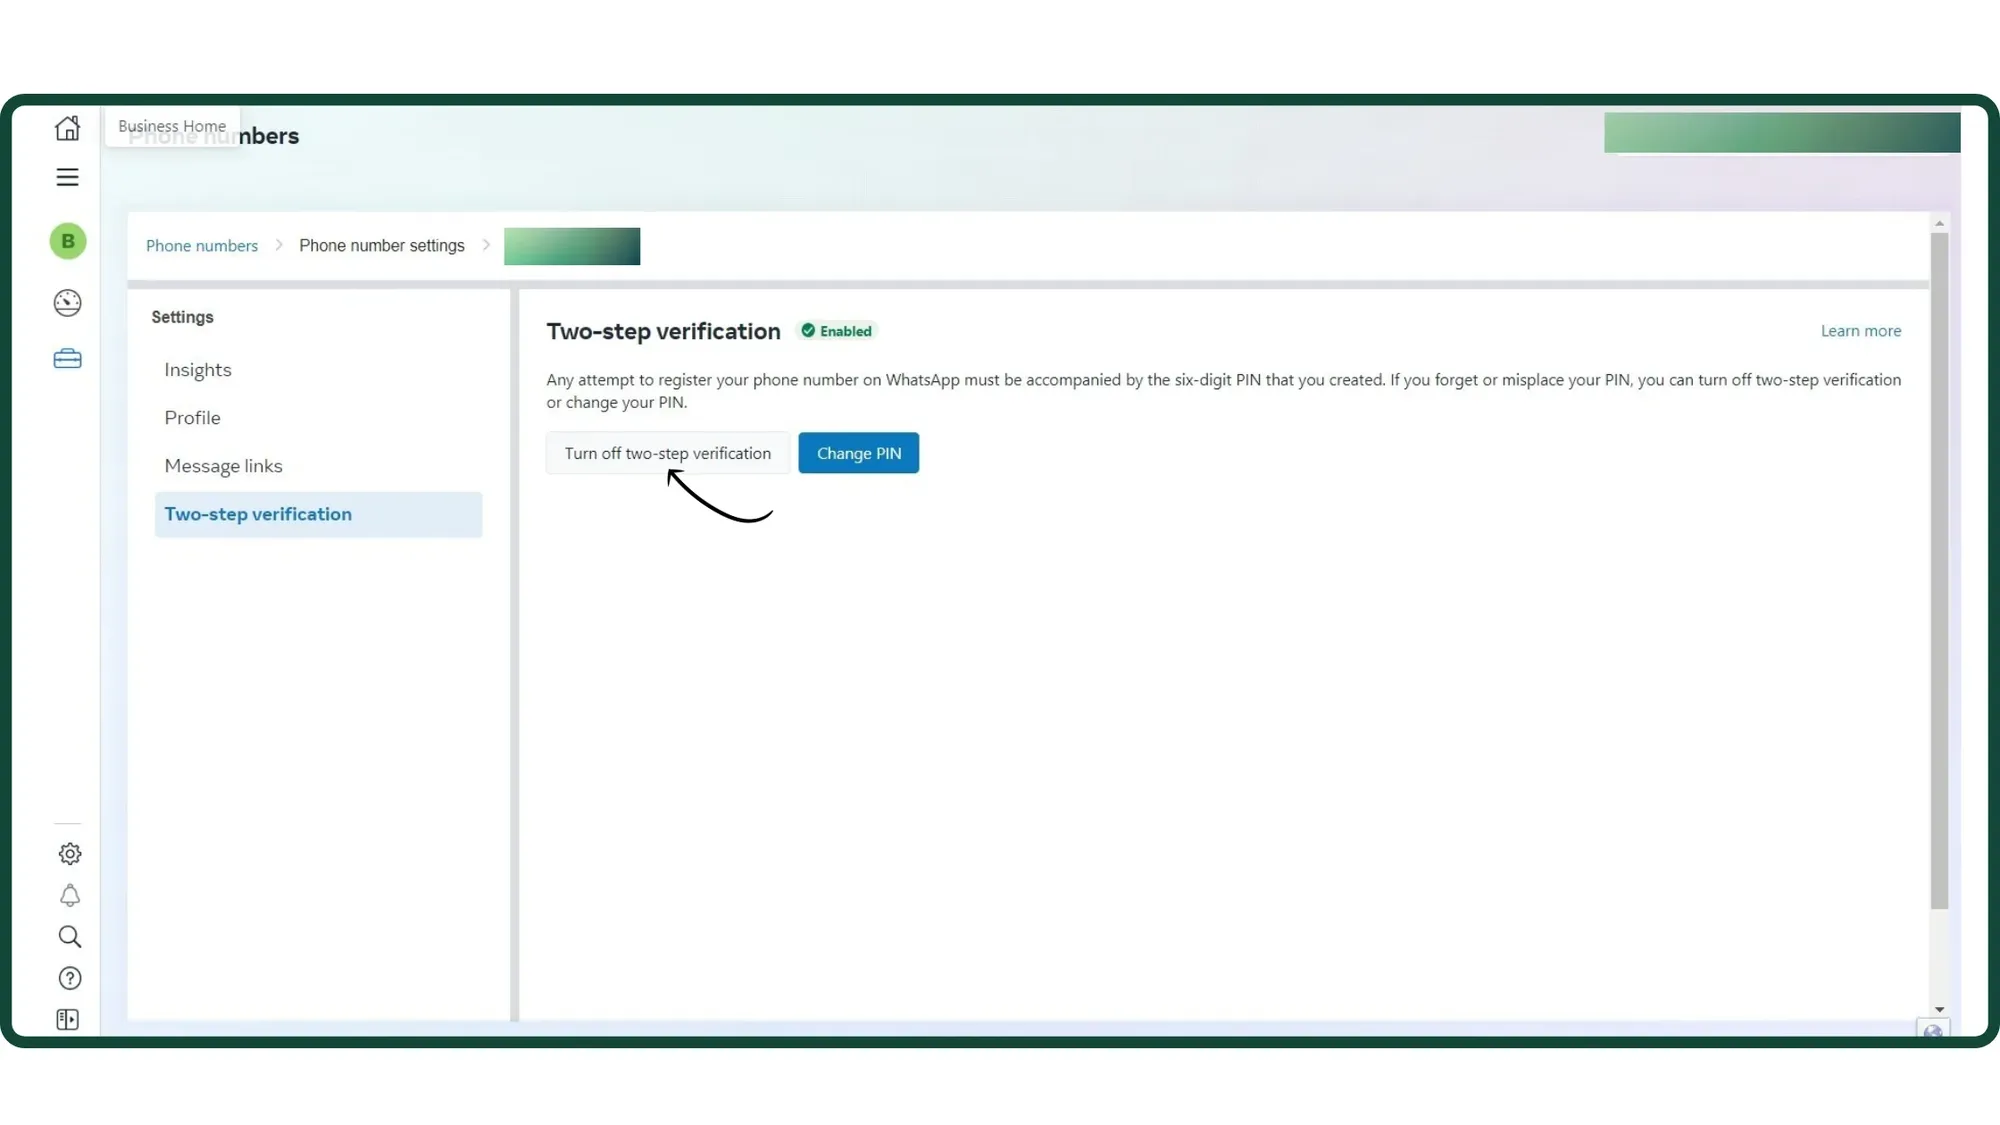
Task: Select the Two-step verification tab
Action: coord(258,514)
